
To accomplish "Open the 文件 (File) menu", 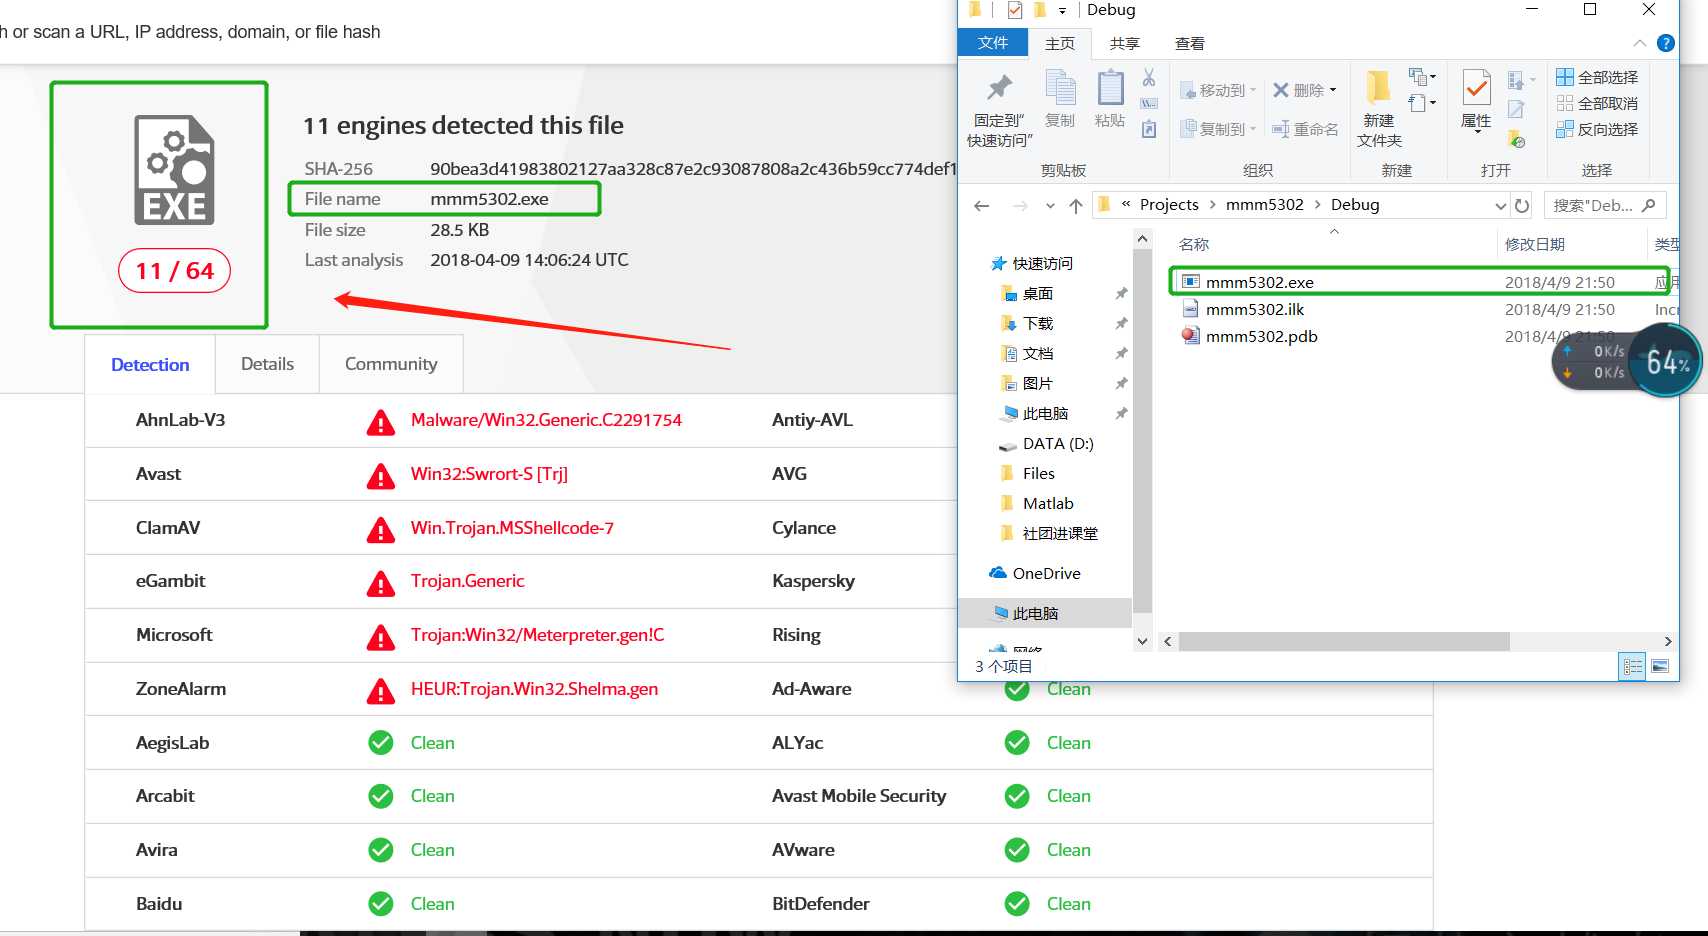I will (993, 42).
